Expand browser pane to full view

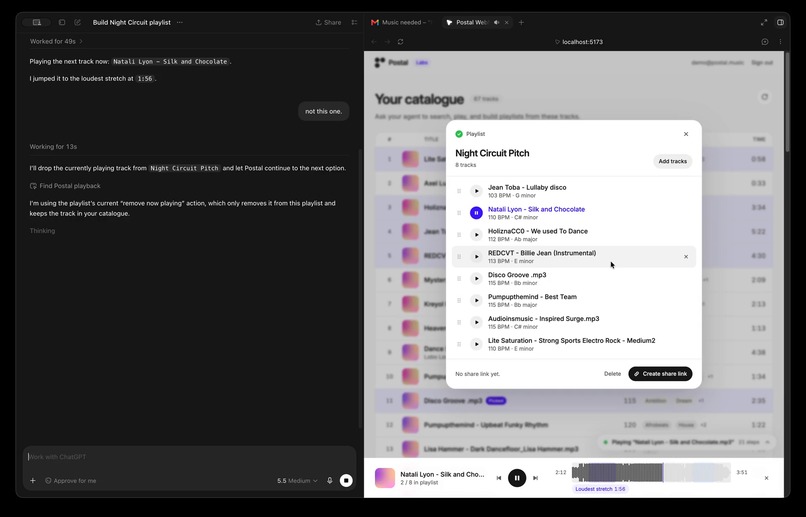click(x=764, y=23)
